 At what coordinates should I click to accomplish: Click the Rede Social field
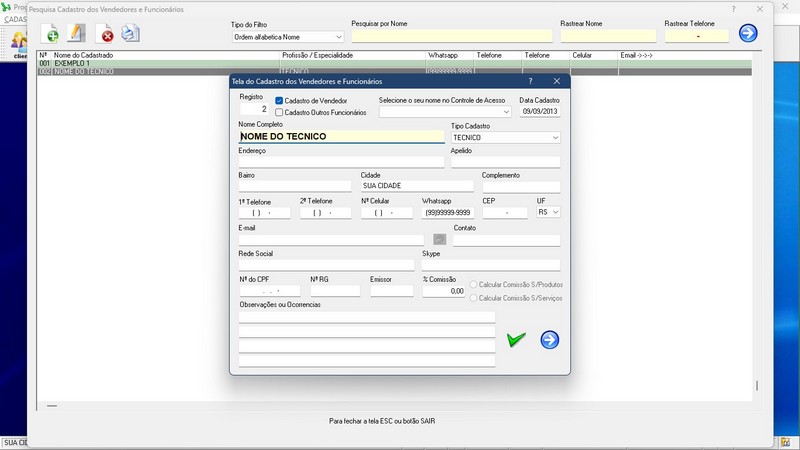pyautogui.click(x=327, y=265)
